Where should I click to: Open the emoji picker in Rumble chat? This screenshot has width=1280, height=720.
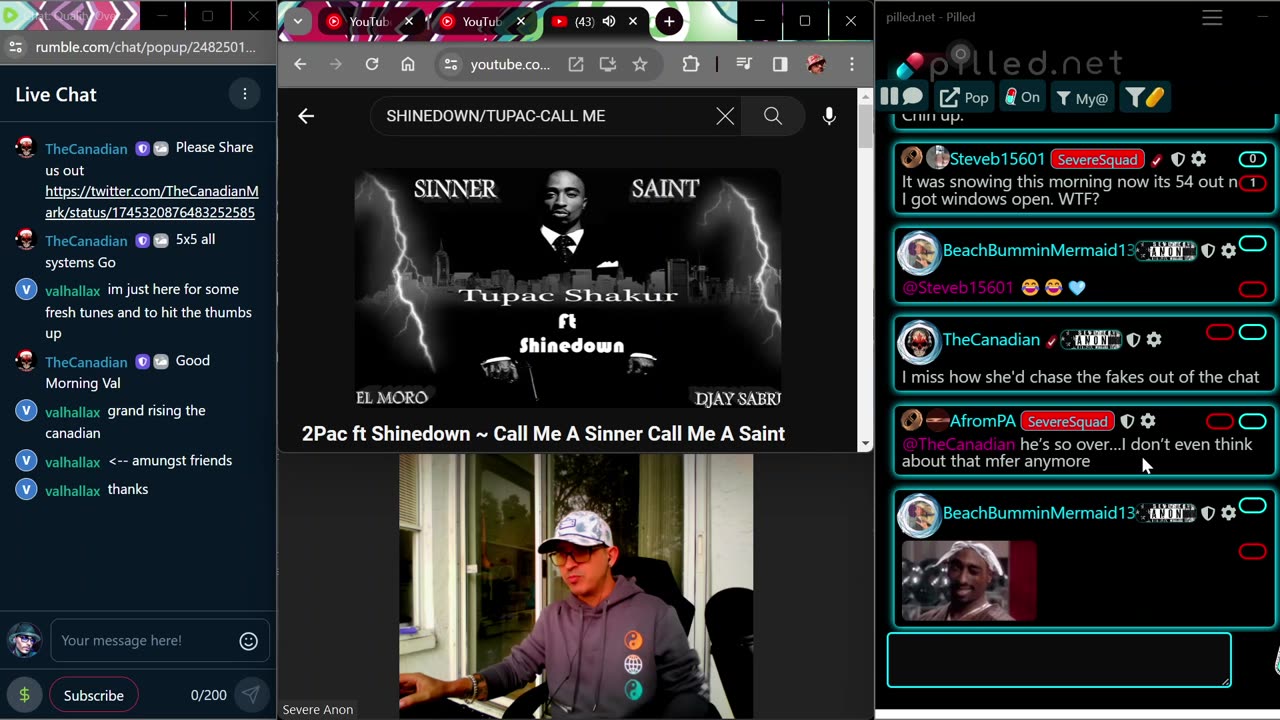(x=249, y=641)
